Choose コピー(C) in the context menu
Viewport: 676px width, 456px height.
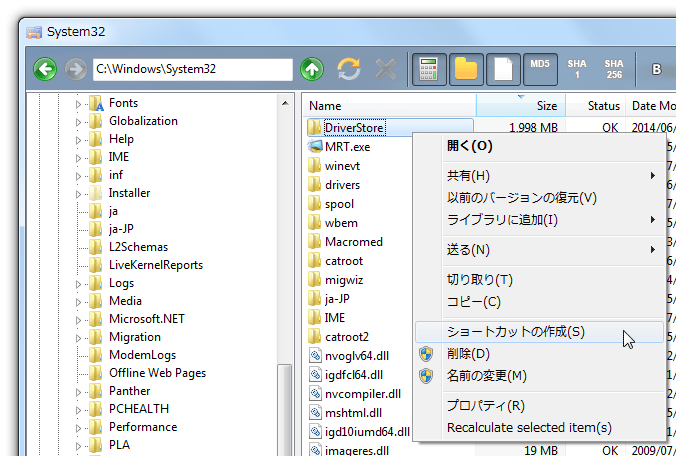tap(539, 302)
